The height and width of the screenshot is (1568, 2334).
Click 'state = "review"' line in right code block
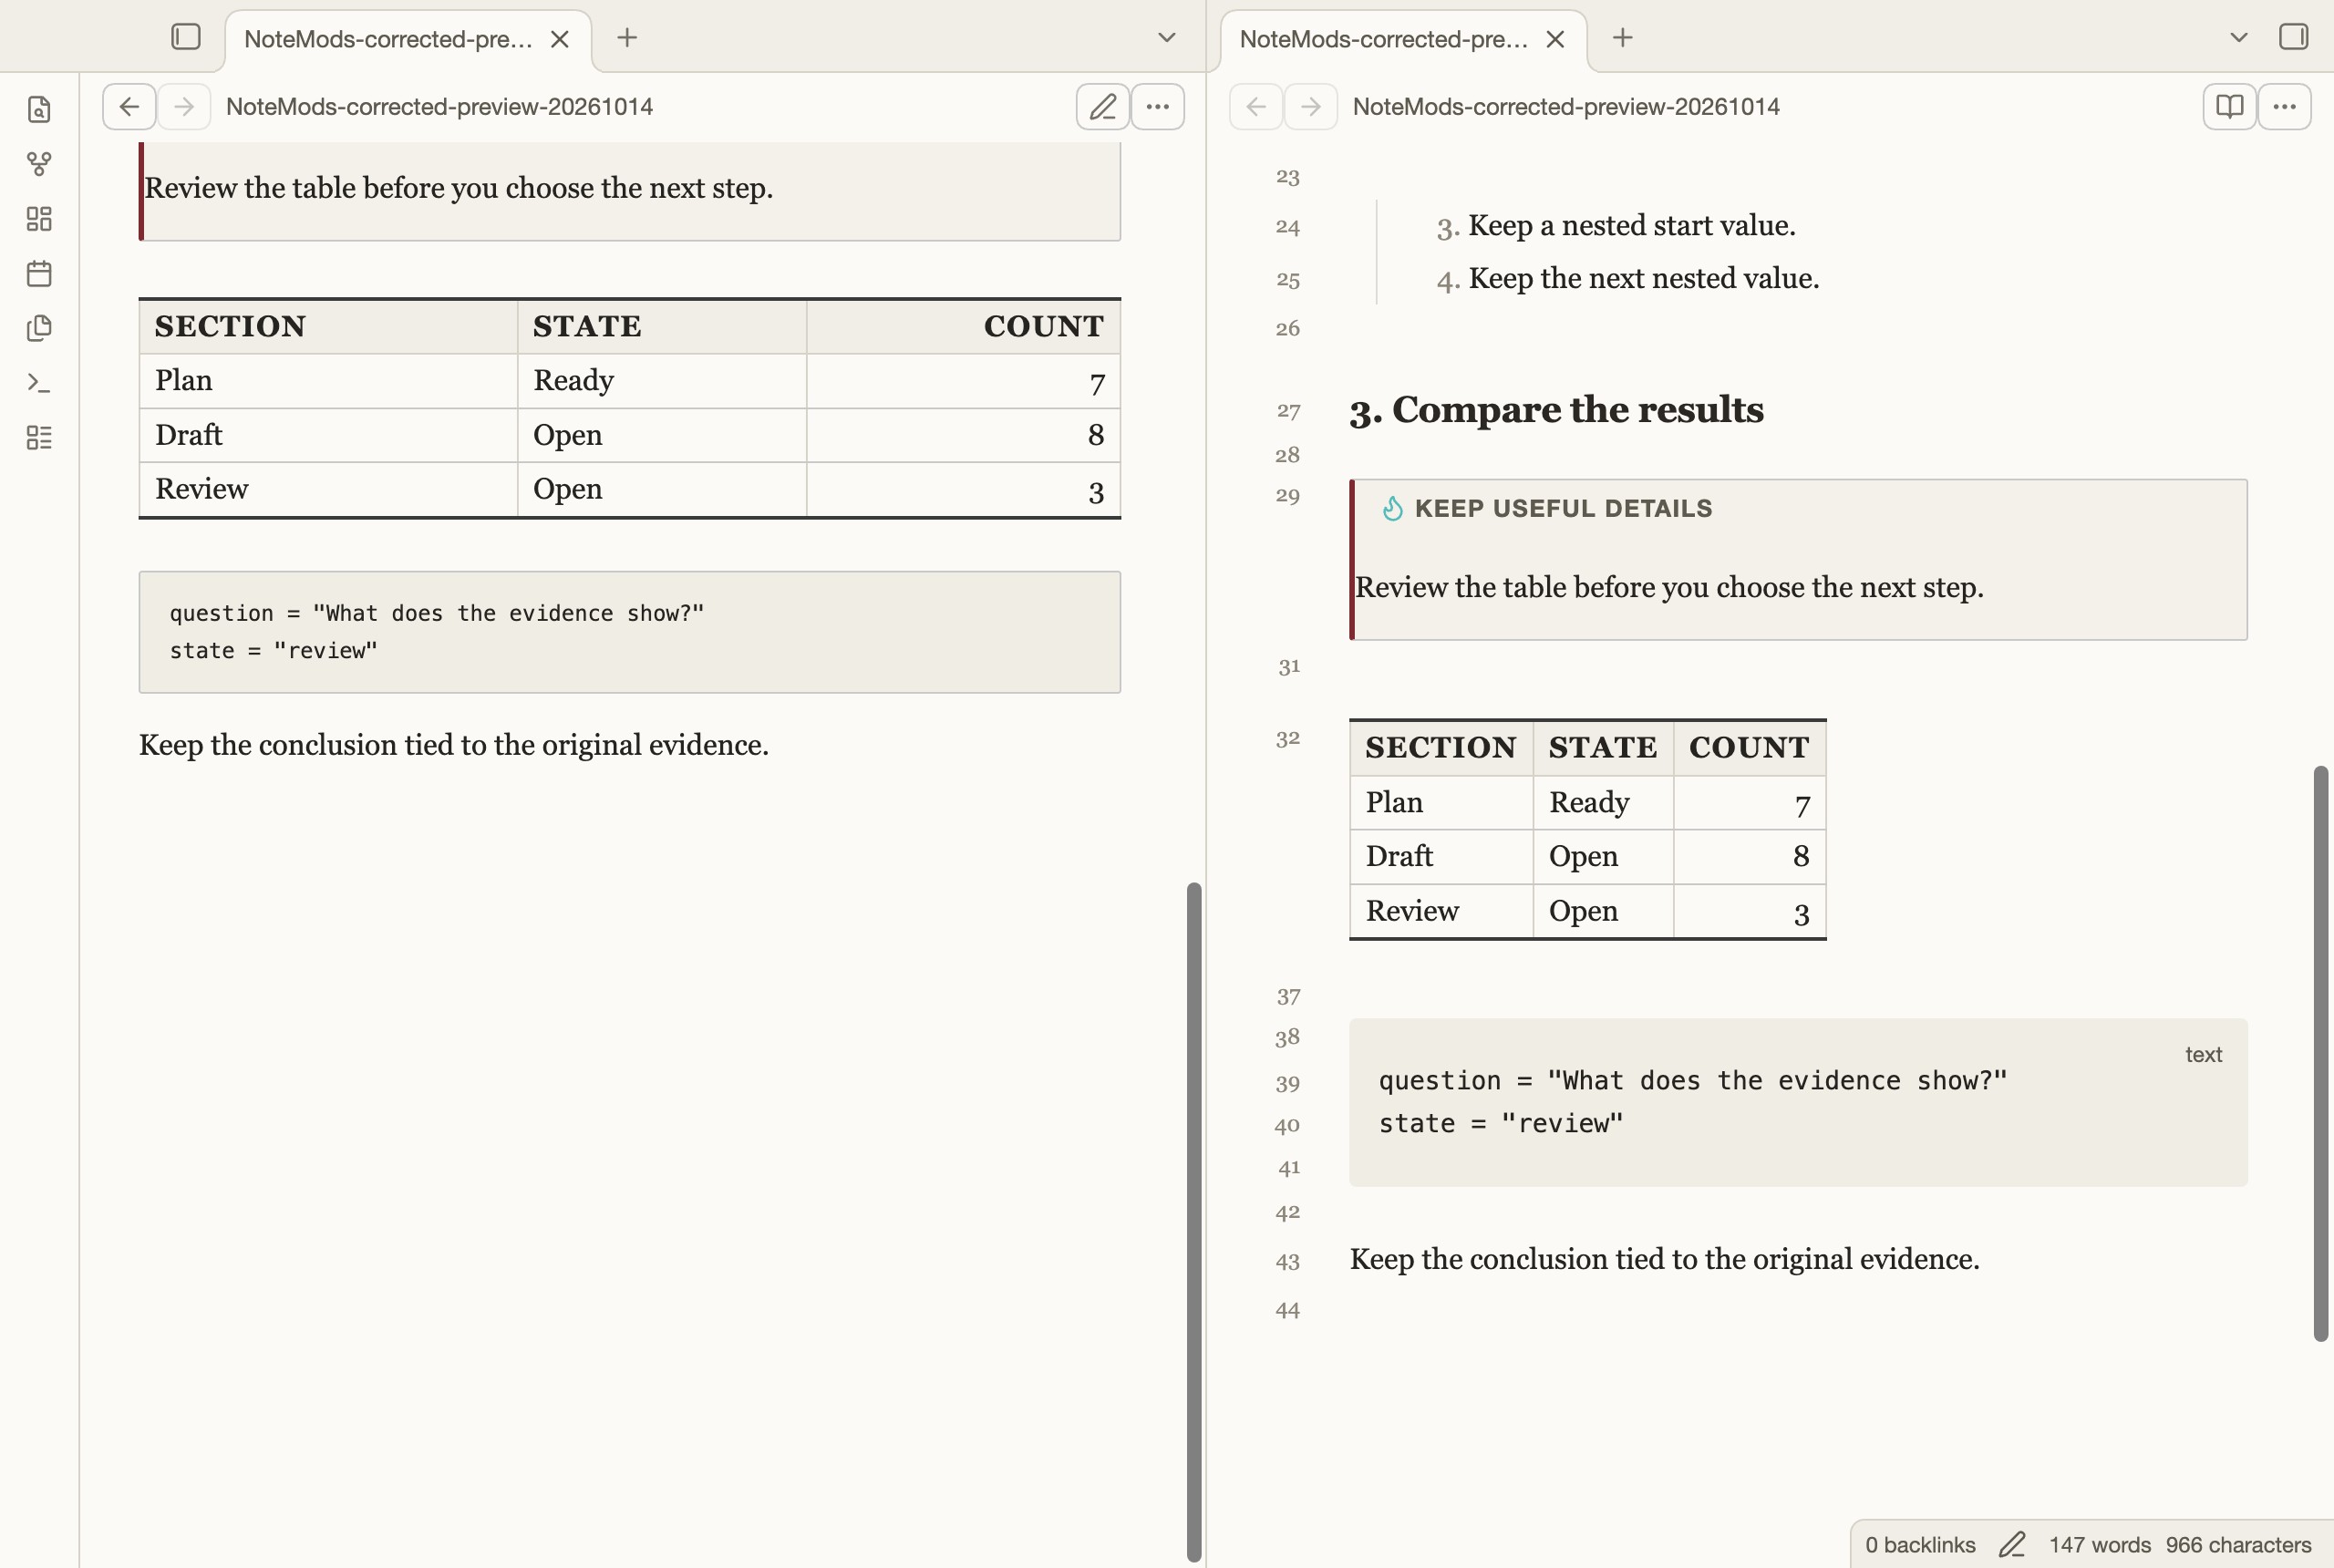coord(1500,1124)
